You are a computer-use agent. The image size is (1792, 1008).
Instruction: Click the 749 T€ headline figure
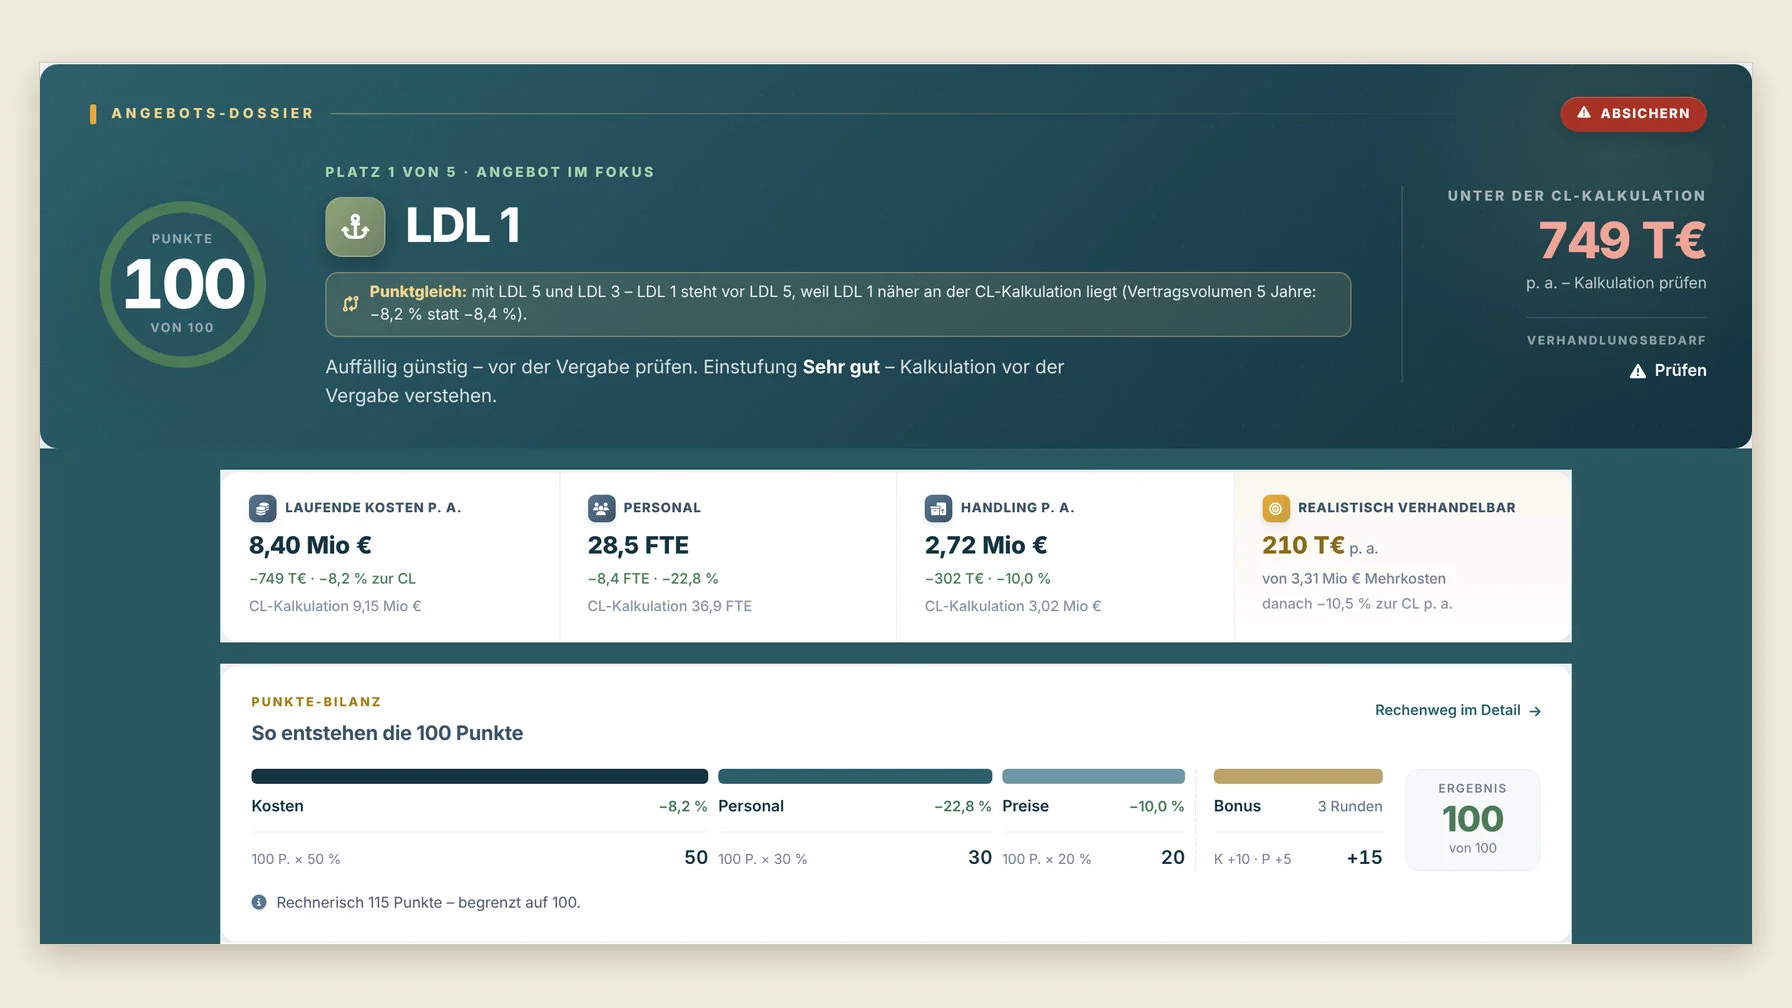(x=1622, y=240)
